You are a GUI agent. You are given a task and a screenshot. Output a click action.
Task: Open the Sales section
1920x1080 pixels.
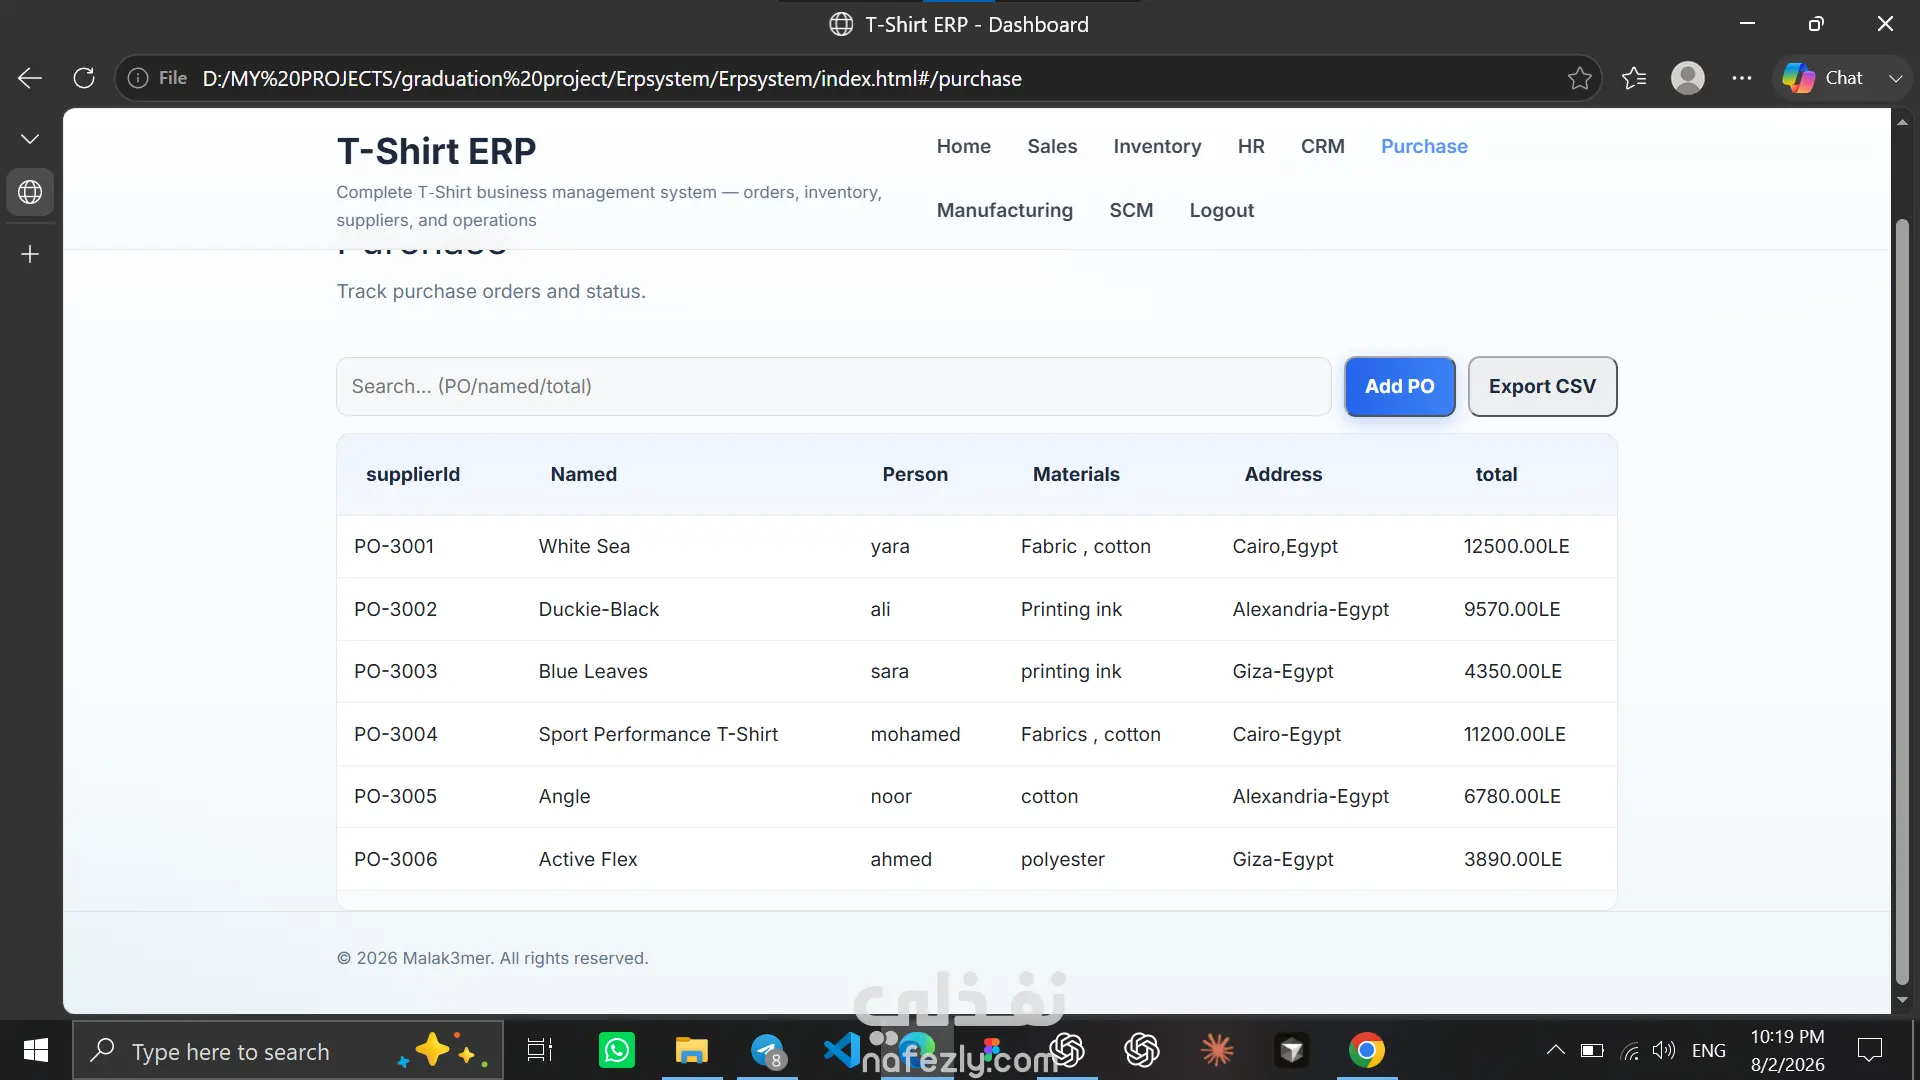coord(1052,146)
